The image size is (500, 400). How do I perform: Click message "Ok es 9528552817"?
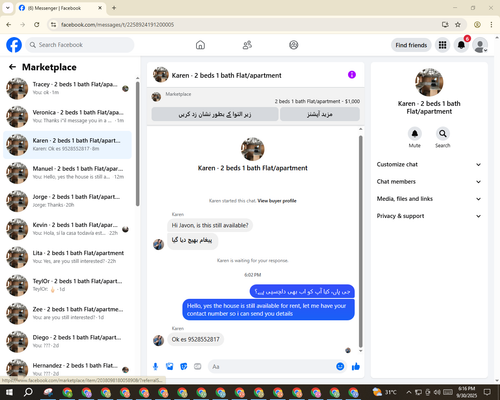[195, 339]
